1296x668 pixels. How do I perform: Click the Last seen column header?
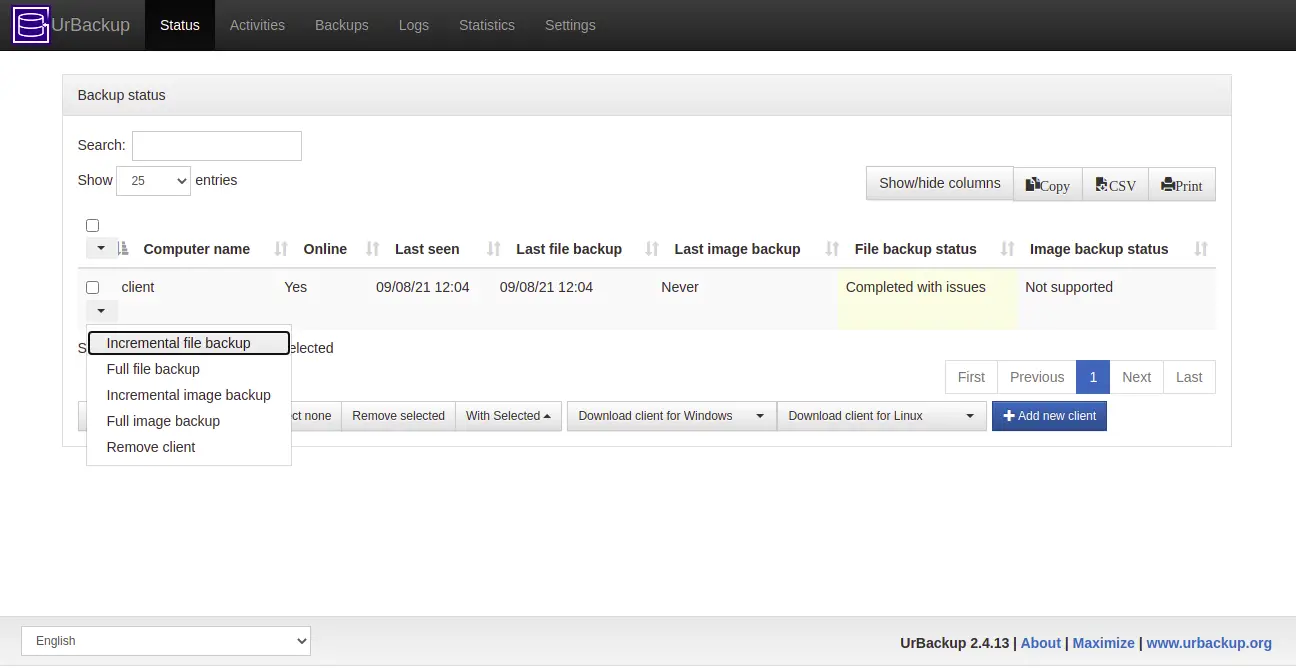(427, 249)
